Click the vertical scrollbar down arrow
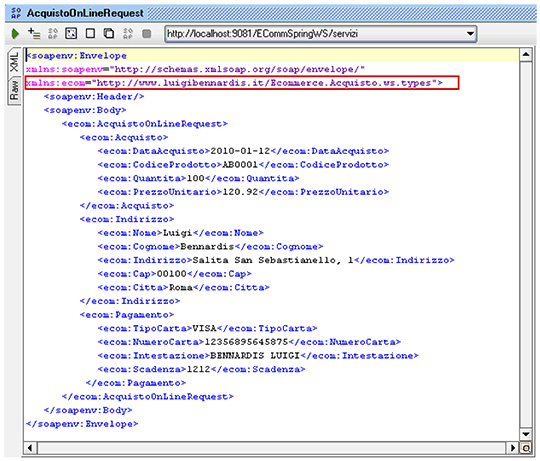This screenshot has width=540, height=461. (x=526, y=434)
